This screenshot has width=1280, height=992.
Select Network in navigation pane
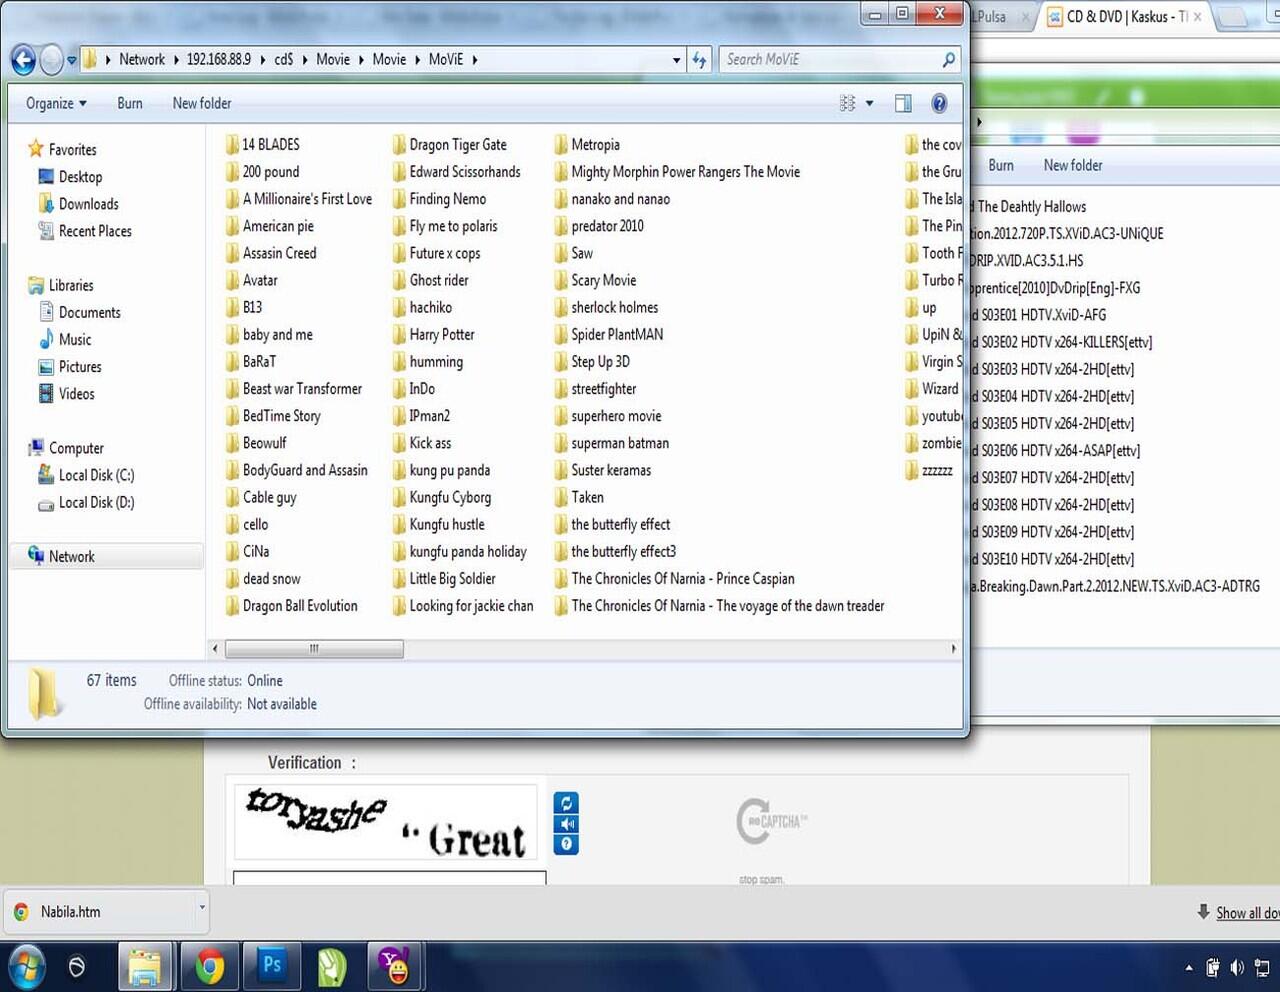(x=107, y=557)
